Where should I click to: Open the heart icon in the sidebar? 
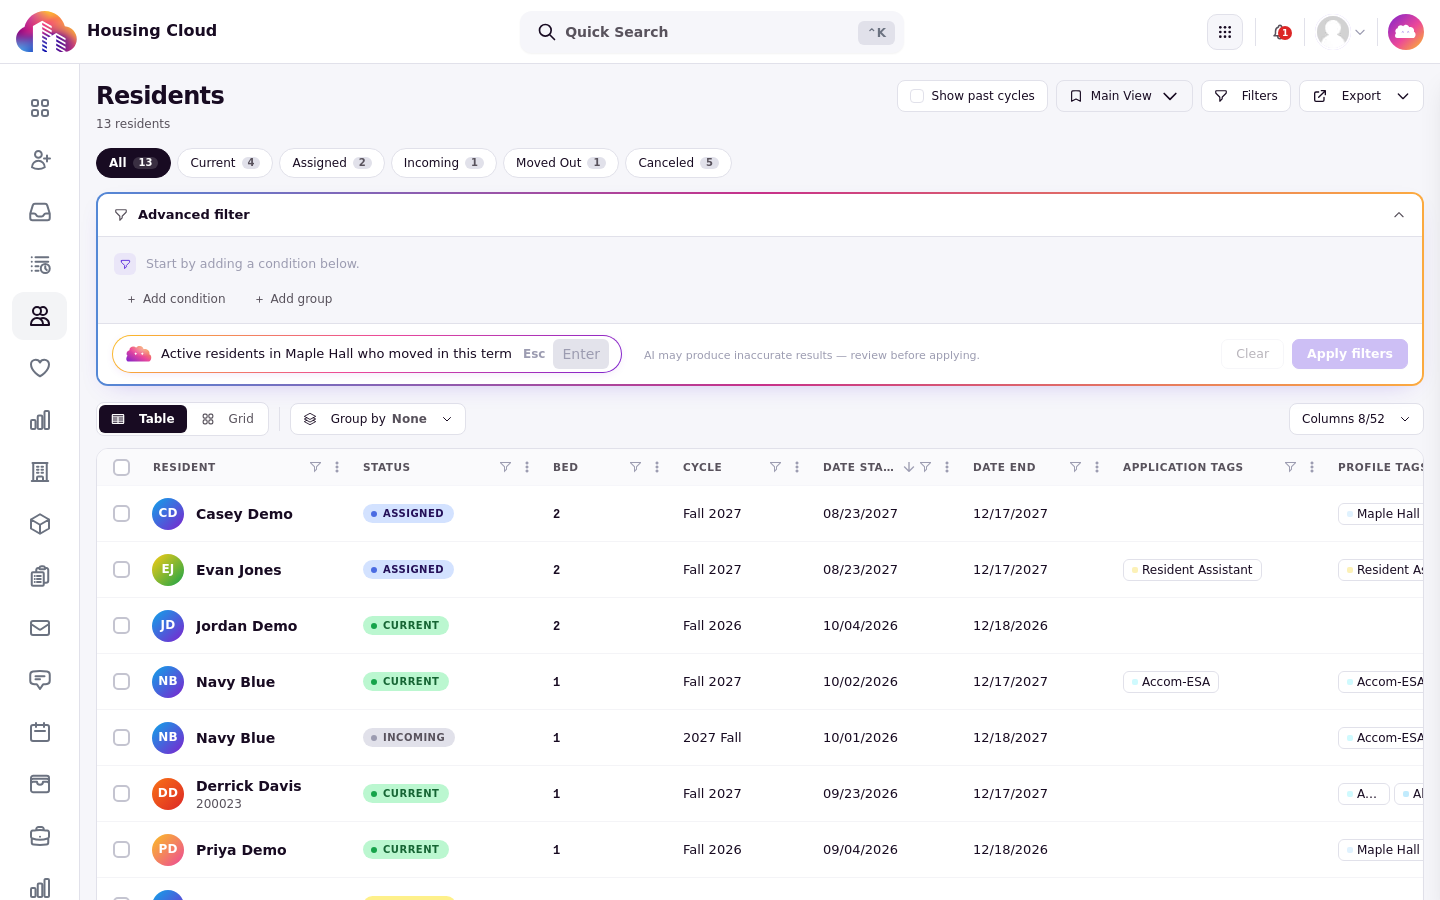coord(40,368)
